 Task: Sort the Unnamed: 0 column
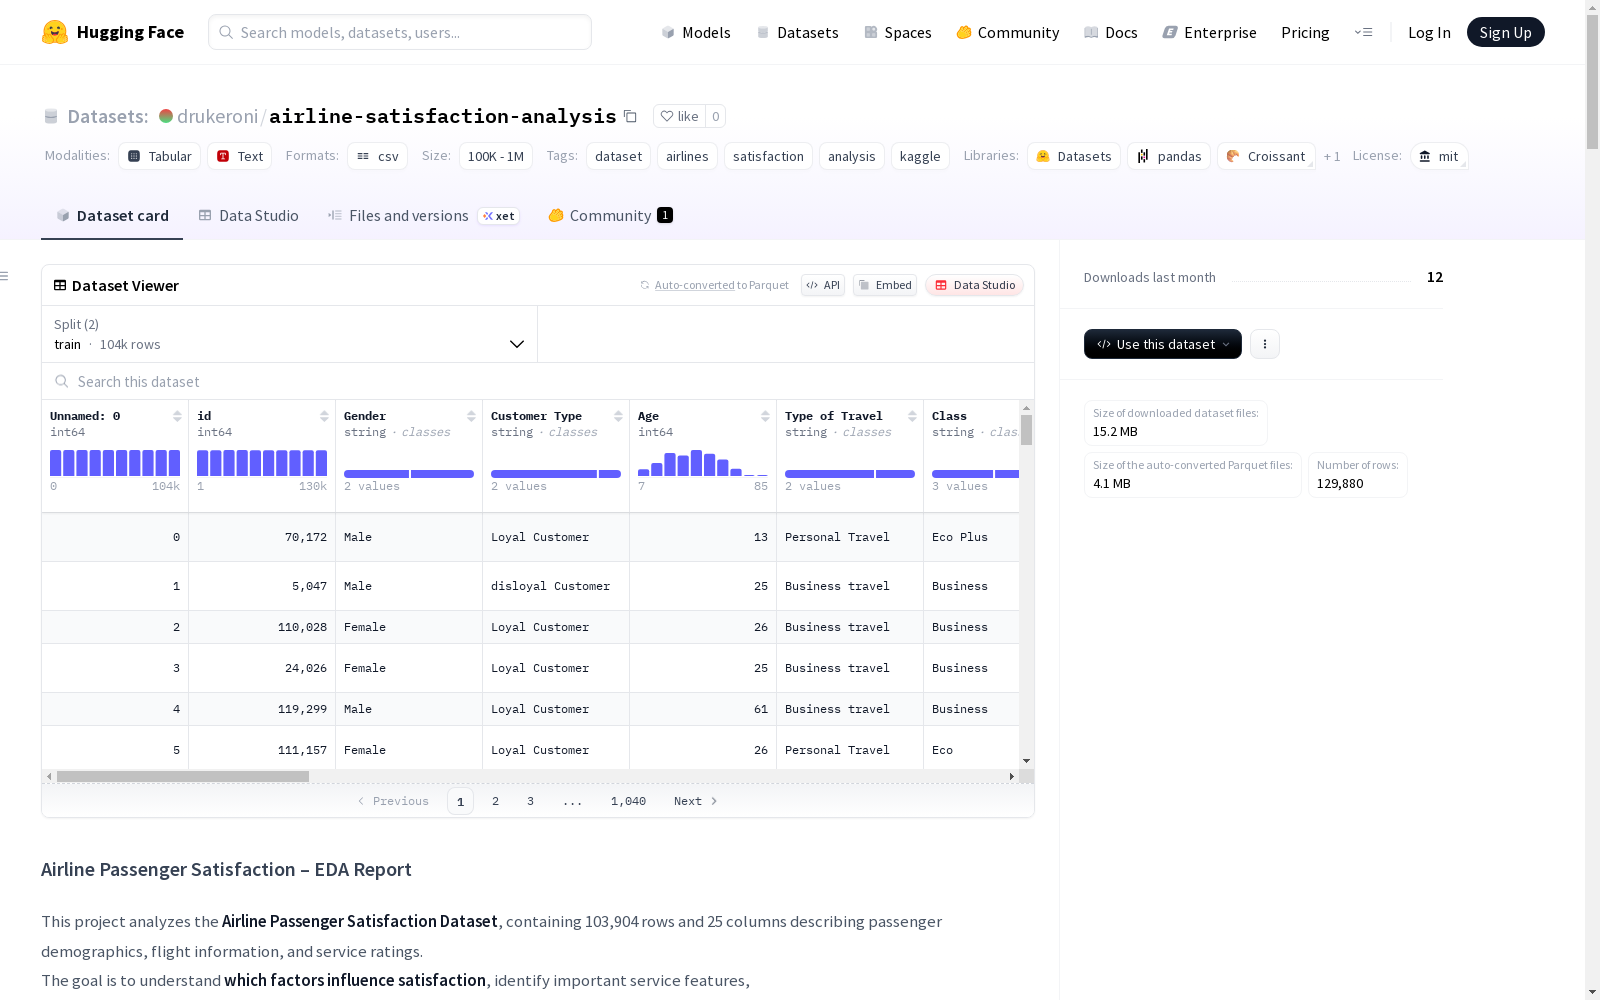click(x=177, y=416)
